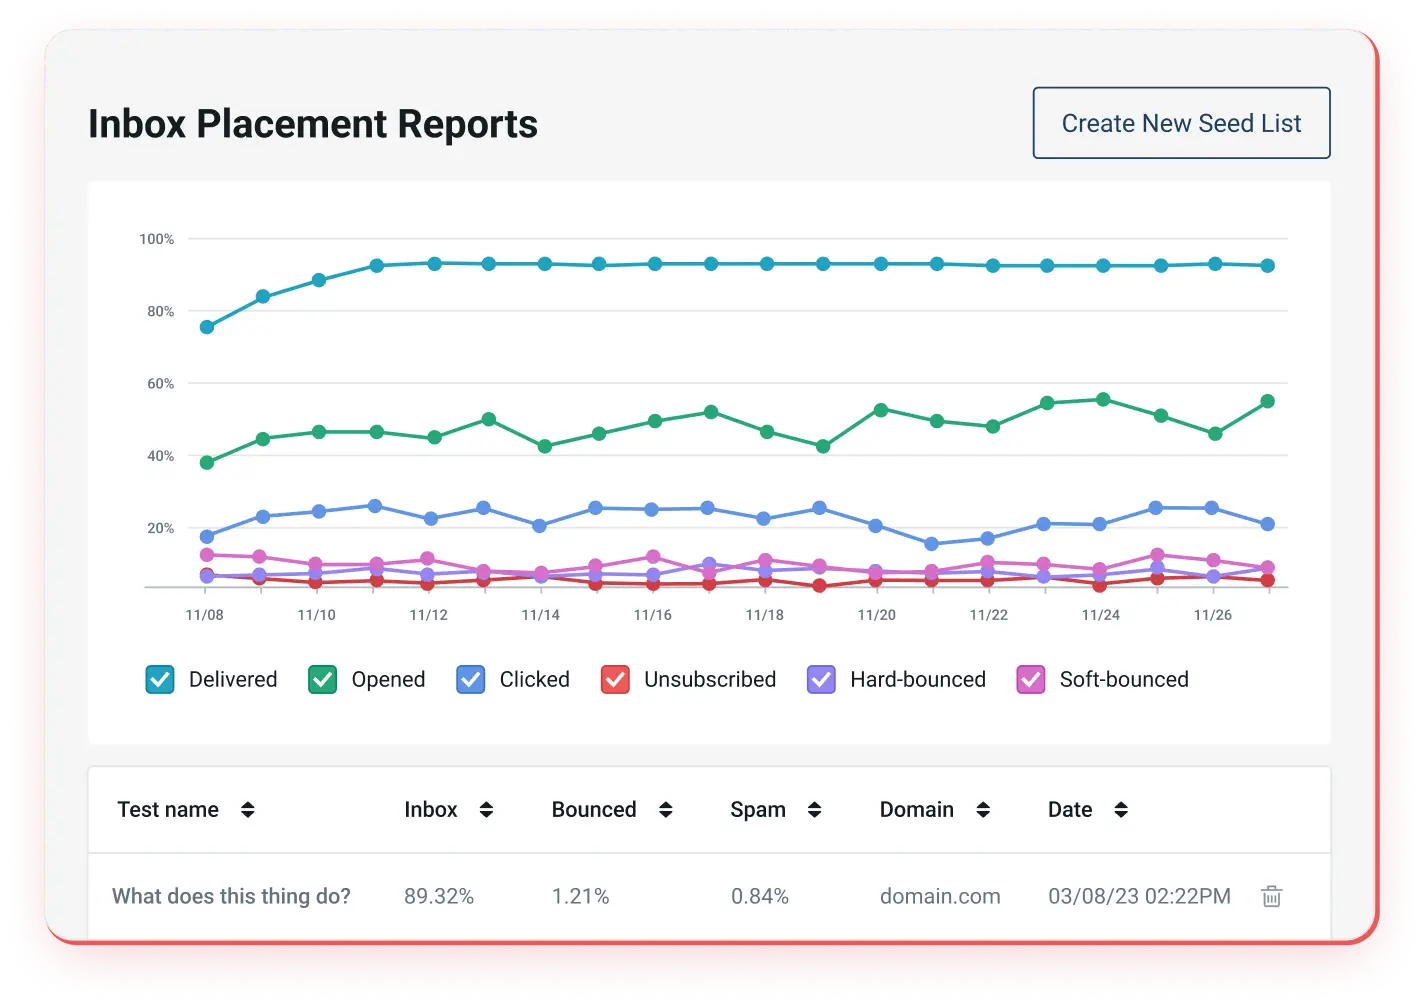Image resolution: width=1424 pixels, height=1003 pixels.
Task: Delete the "What does this thing do?" report
Action: [x=1271, y=897]
